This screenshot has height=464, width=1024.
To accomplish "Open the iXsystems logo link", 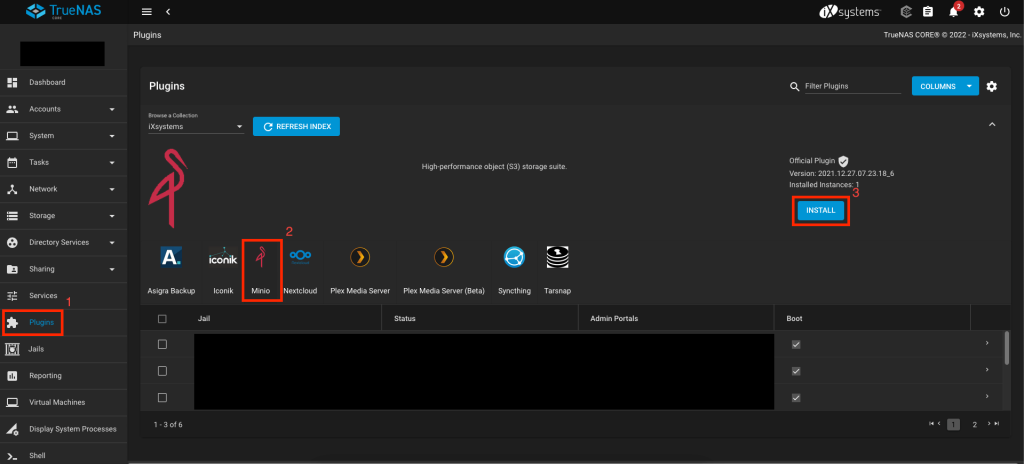I will (x=850, y=12).
